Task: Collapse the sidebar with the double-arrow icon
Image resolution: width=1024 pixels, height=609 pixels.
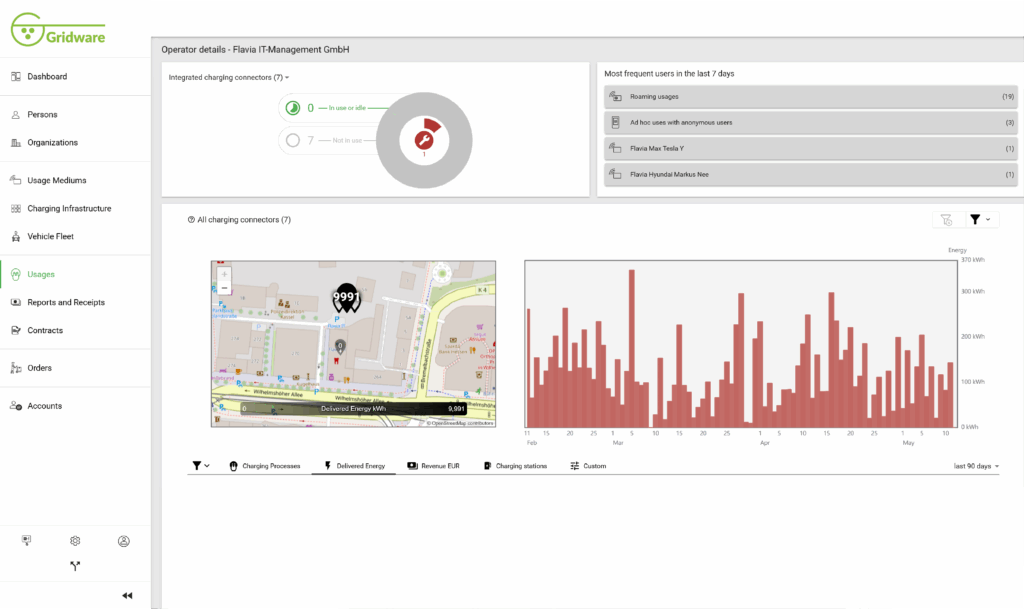Action: click(x=127, y=595)
